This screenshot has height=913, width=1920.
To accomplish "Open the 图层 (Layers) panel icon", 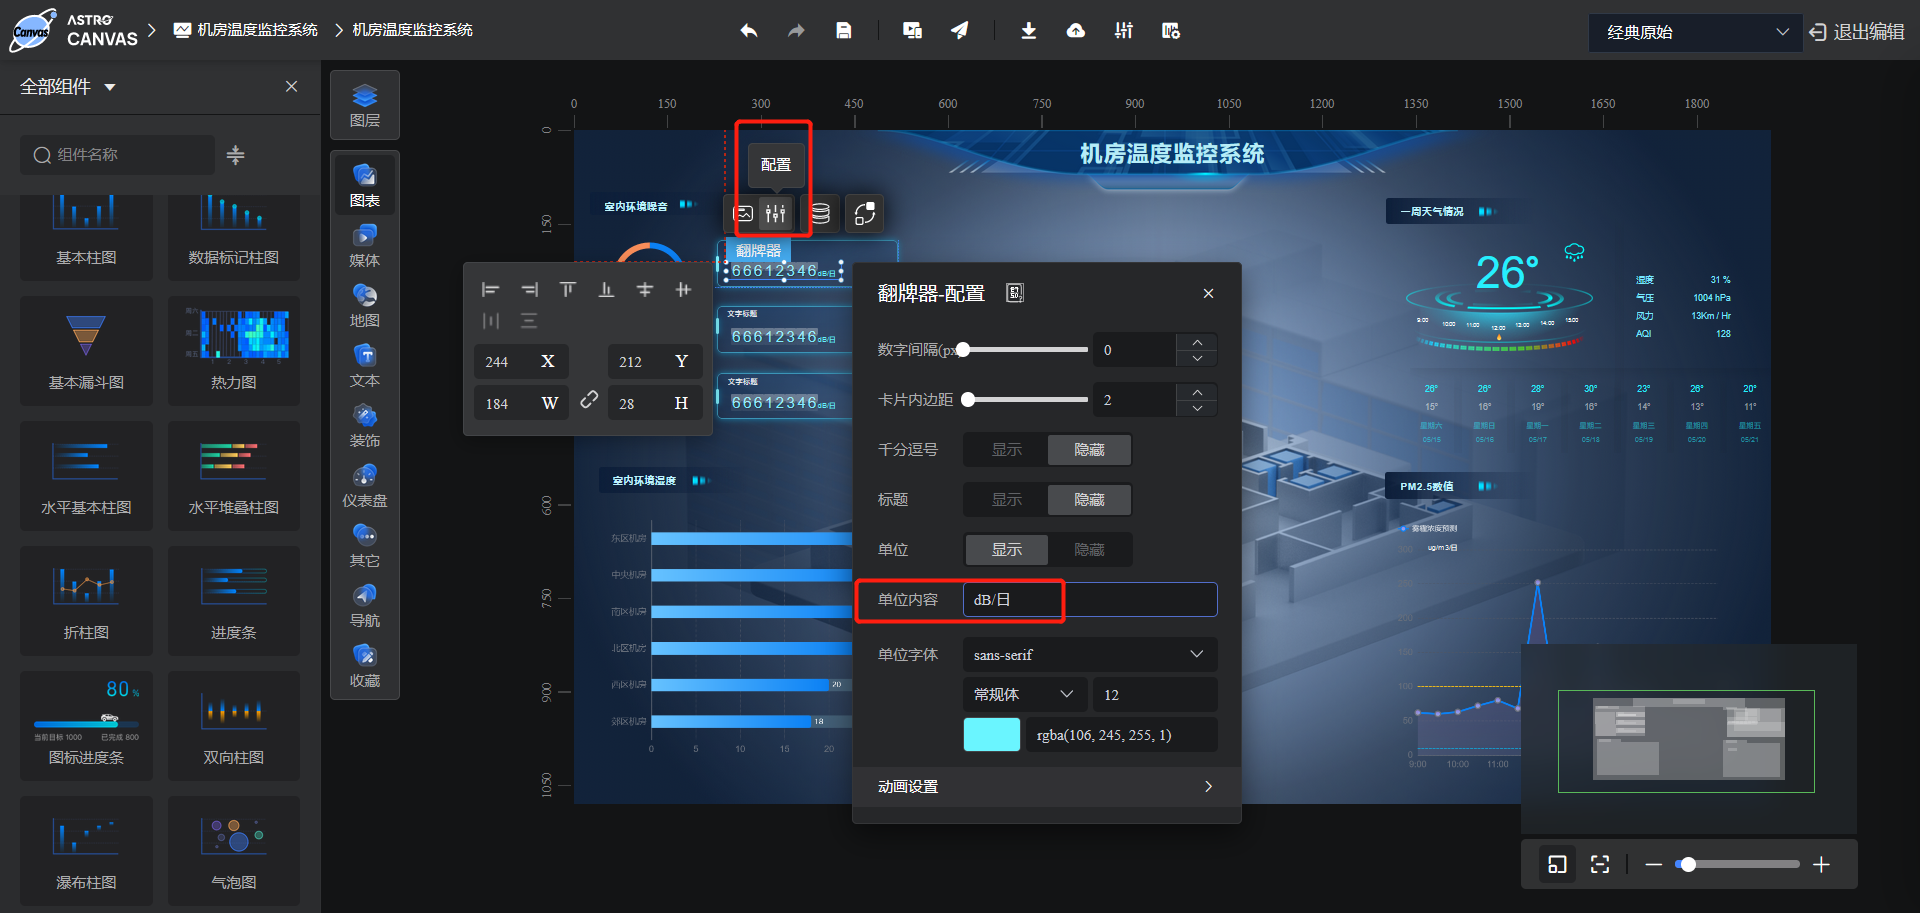I will (x=364, y=104).
